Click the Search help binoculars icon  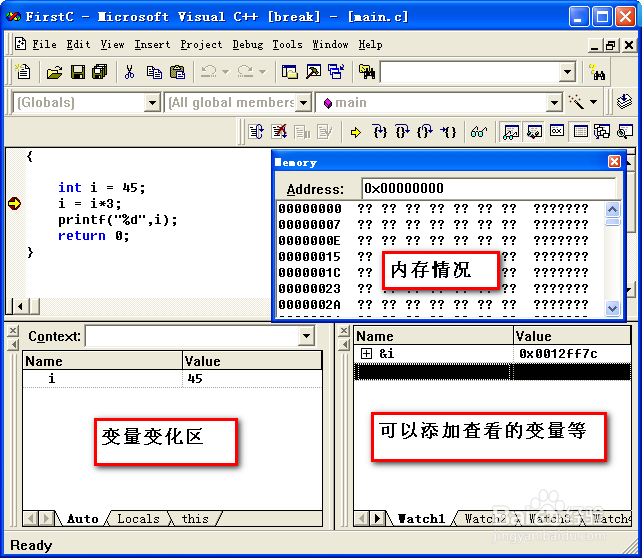[597, 72]
